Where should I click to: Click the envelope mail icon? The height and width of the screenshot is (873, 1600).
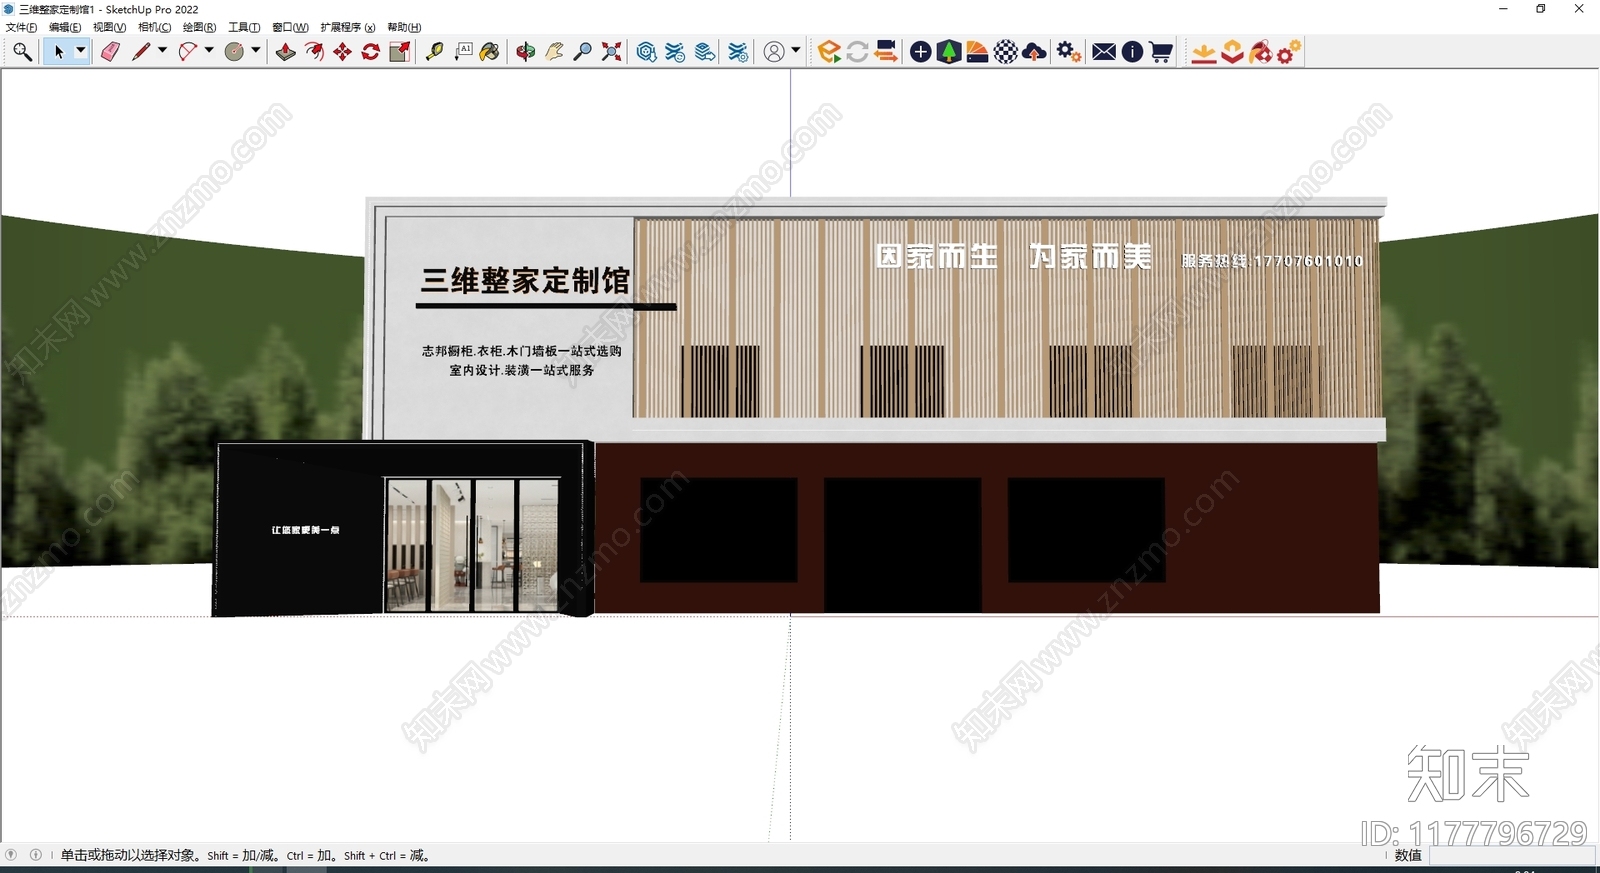(x=1104, y=52)
